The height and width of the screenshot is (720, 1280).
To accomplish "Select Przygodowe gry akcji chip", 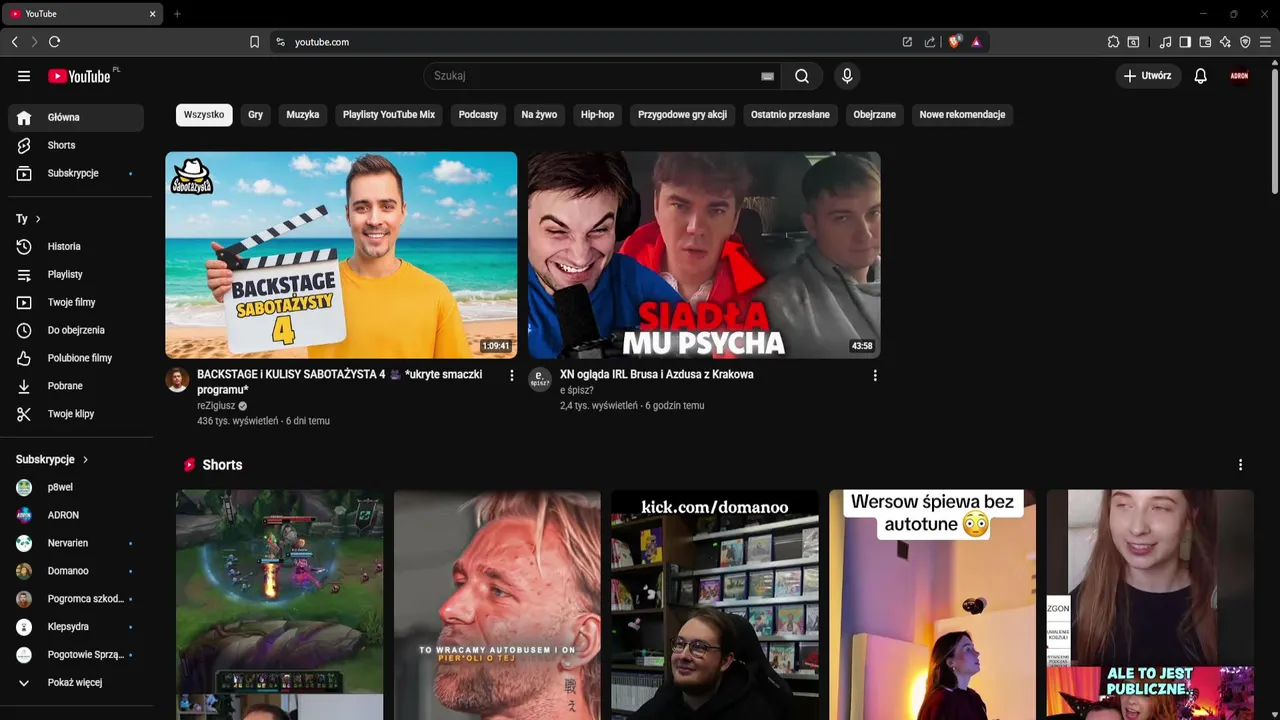I will tap(683, 115).
